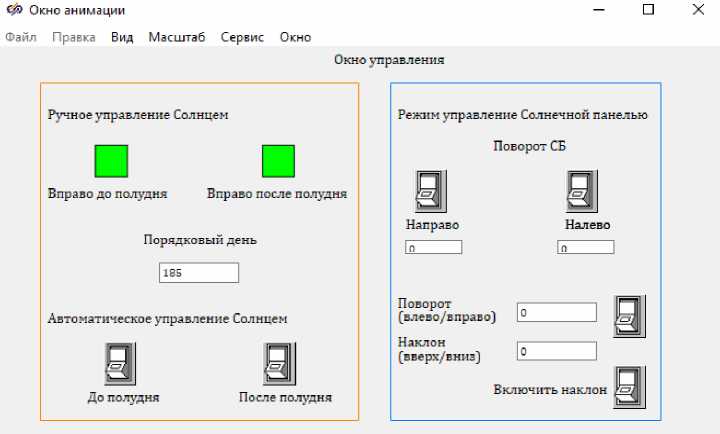
Task: Flip the 'Направо' solar panel rotation switch
Action: click(x=430, y=191)
